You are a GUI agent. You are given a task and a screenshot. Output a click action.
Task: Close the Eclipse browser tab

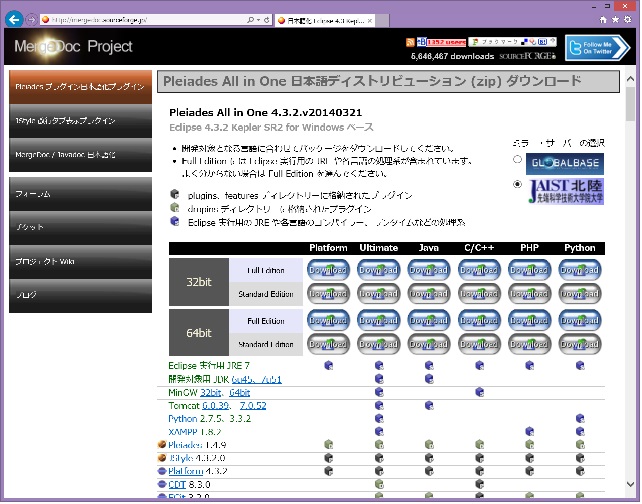point(370,20)
